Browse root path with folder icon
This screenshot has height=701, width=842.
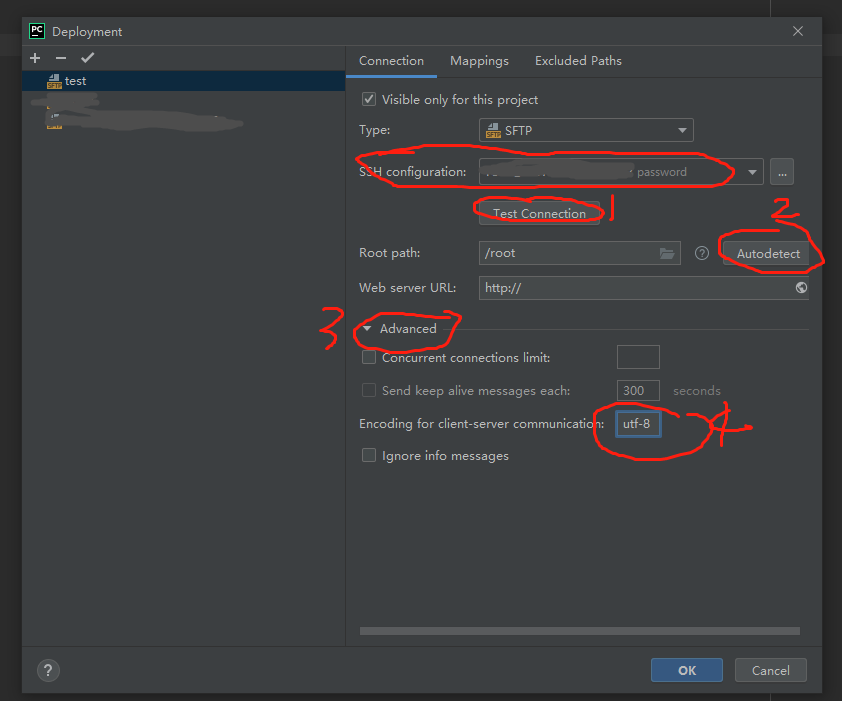click(667, 253)
